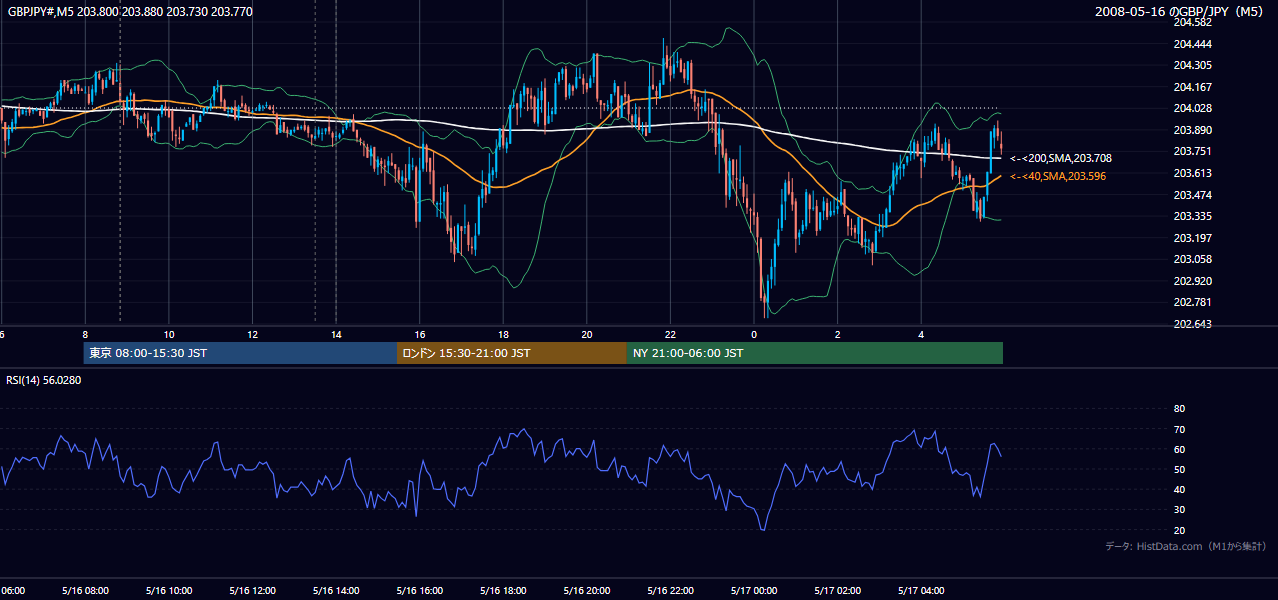
Task: Click hour tick 22 under the price chart
Action: (x=670, y=334)
